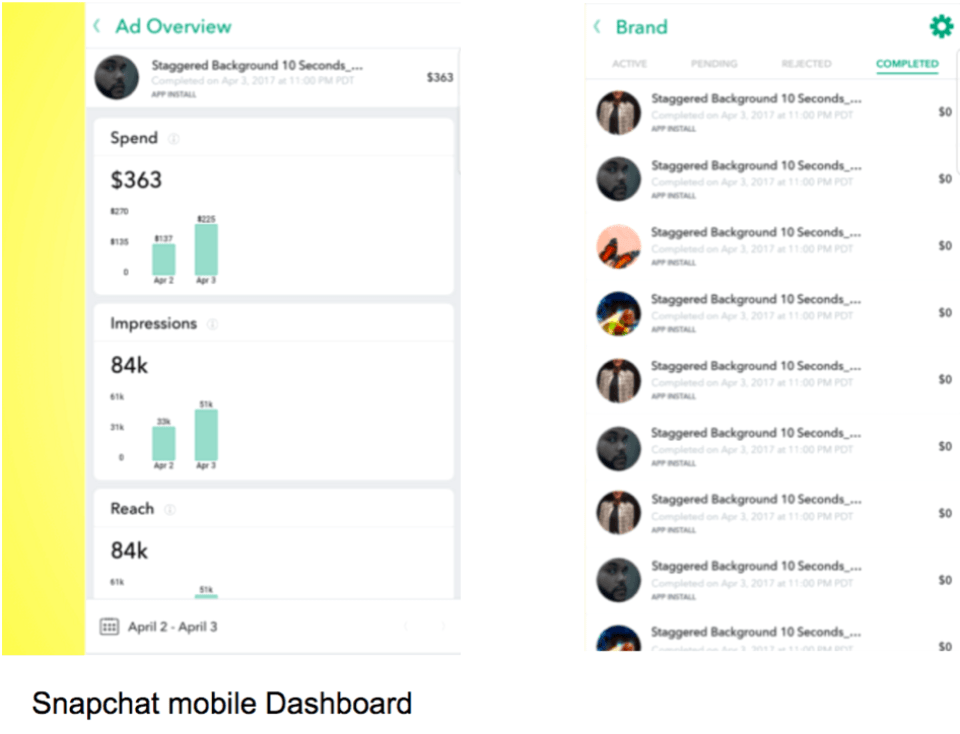This screenshot has height=734, width=960.
Task: Switch to the PENDING tab
Action: (x=714, y=64)
